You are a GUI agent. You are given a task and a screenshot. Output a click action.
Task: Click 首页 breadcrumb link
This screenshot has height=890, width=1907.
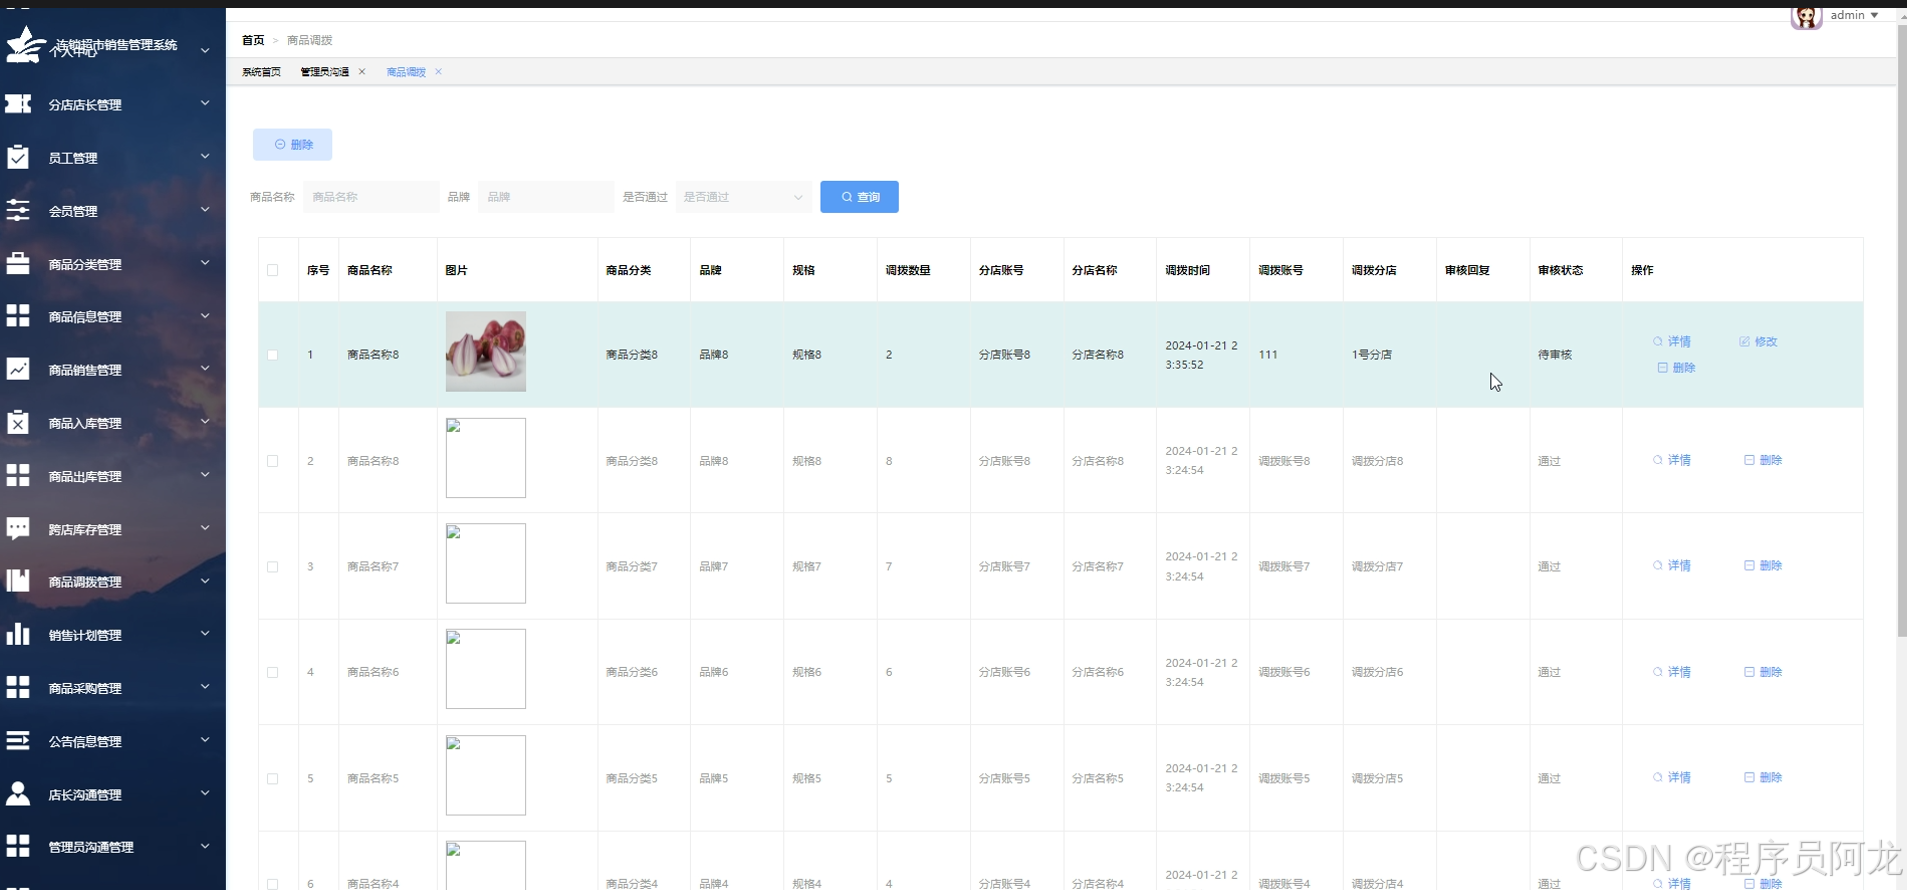point(253,40)
